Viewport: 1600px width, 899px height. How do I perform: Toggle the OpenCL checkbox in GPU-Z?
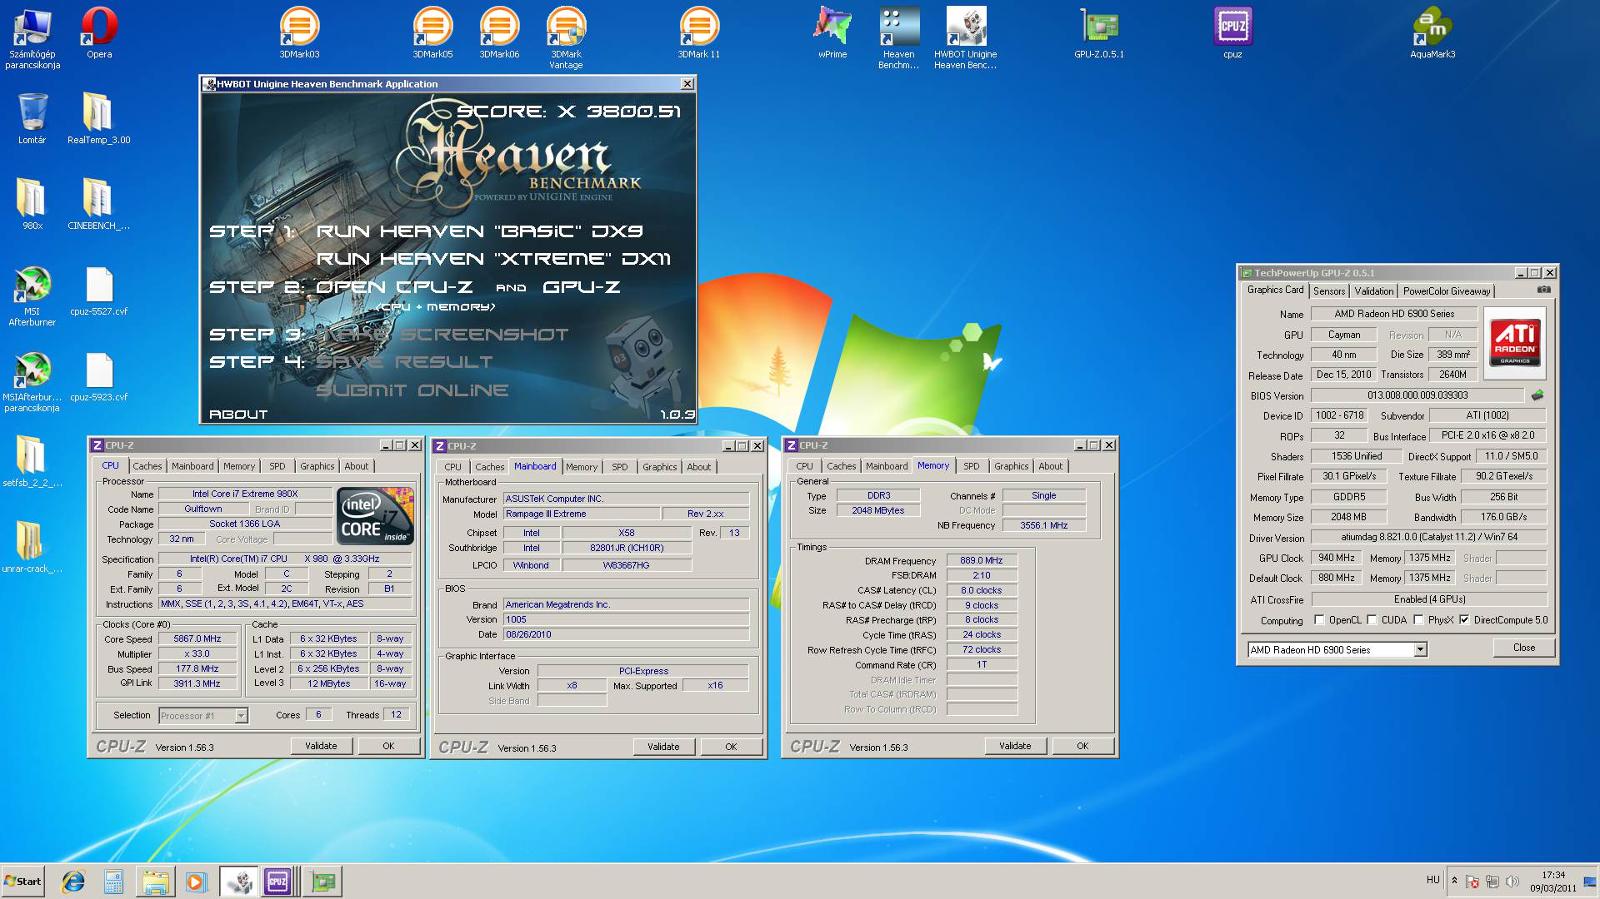1319,620
